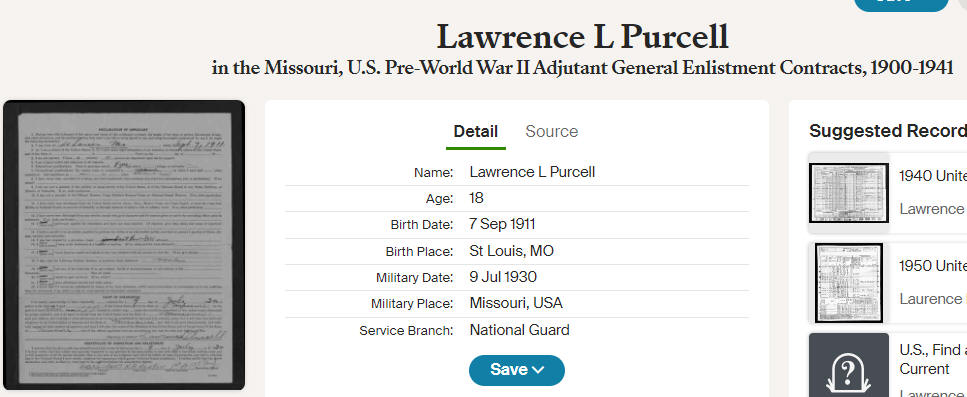This screenshot has width=967, height=397.
Task: Open the 1950 United States census thumbnail
Action: [849, 283]
